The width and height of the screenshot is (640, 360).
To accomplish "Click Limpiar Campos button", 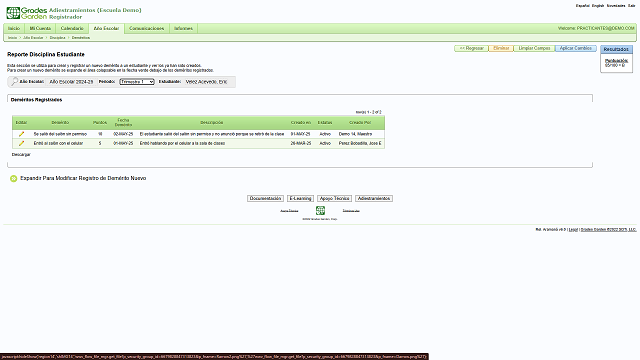I will [534, 48].
